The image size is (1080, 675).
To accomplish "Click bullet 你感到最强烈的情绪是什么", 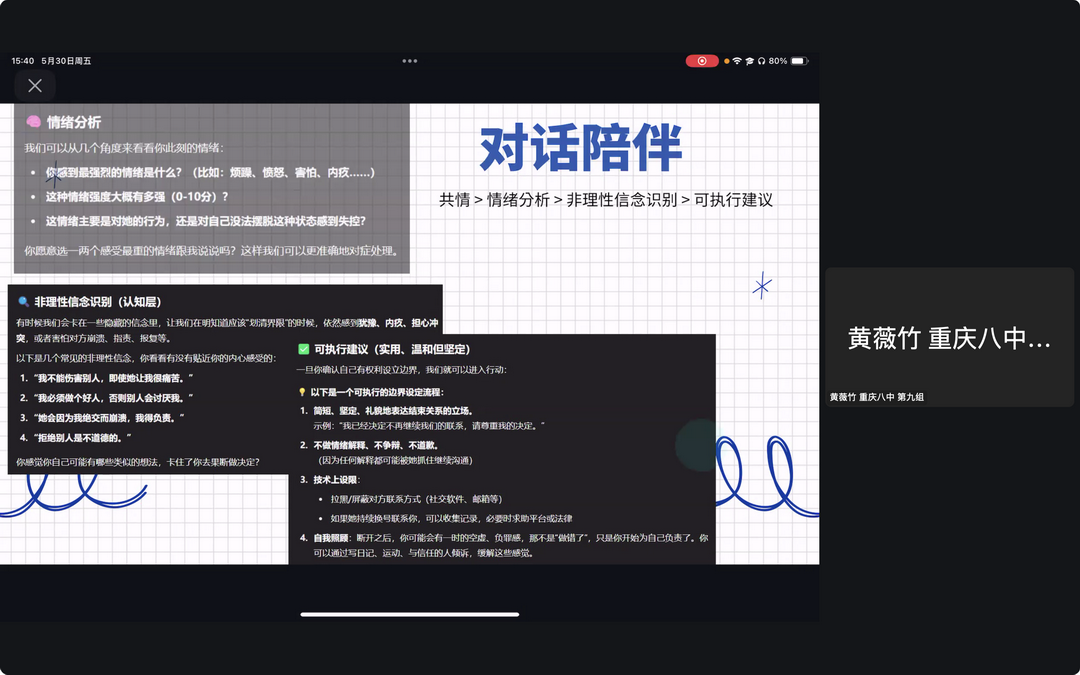I will pos(210,172).
